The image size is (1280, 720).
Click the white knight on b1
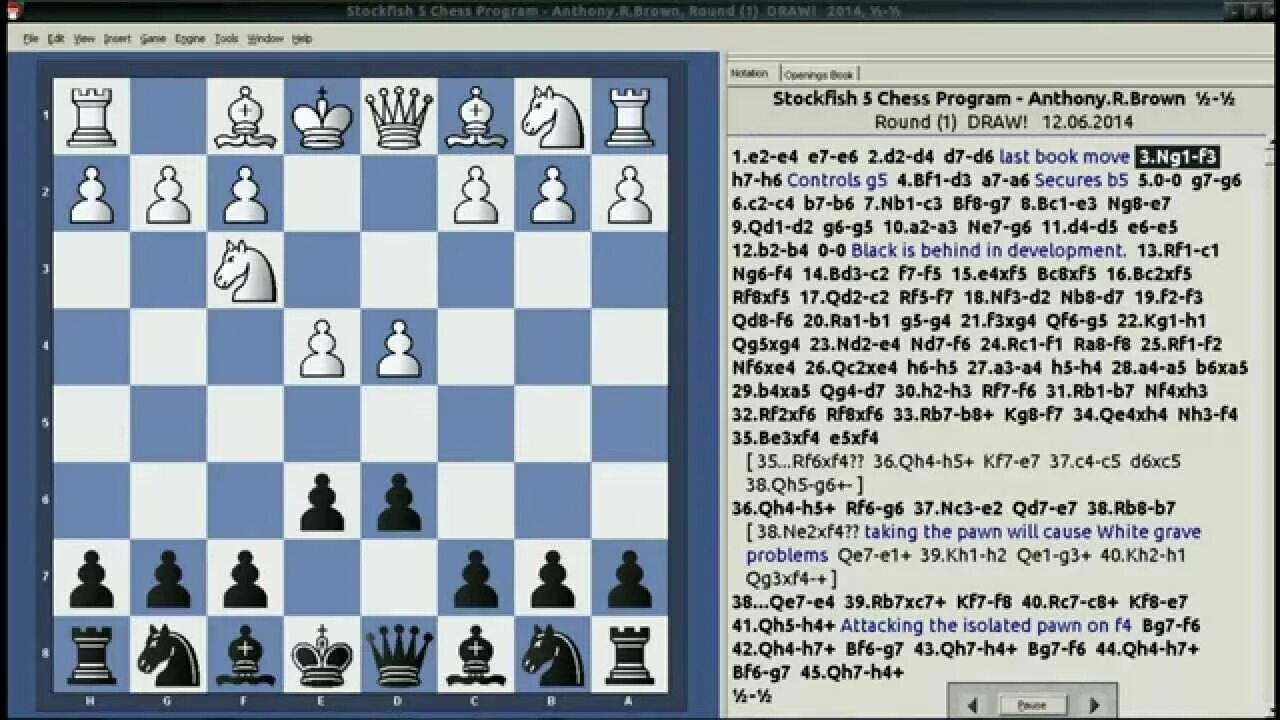[x=553, y=116]
